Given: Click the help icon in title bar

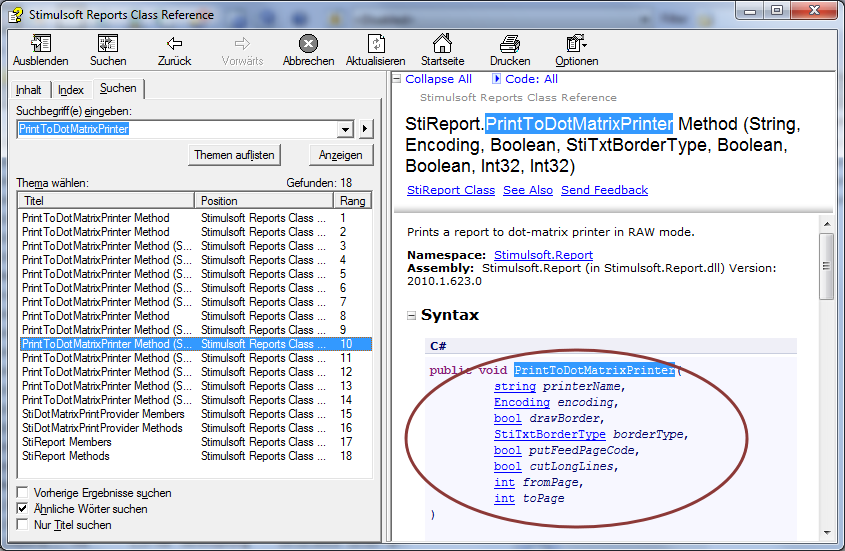Looking at the screenshot, I should pos(16,15).
